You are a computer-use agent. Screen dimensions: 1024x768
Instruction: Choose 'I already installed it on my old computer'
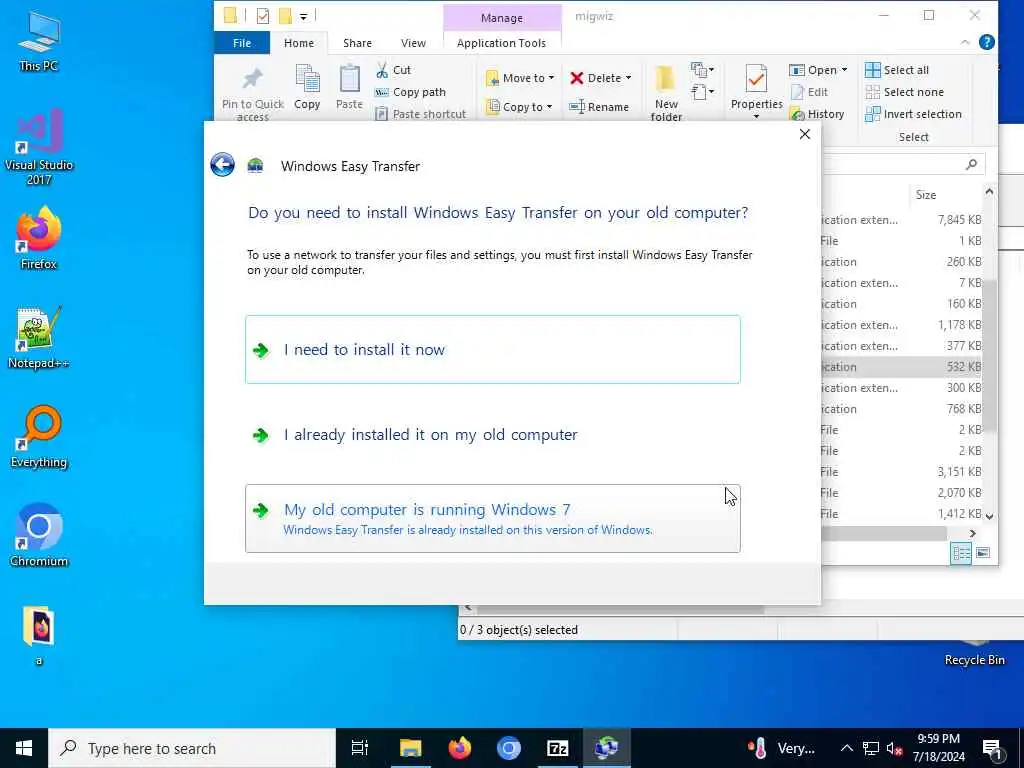492,435
